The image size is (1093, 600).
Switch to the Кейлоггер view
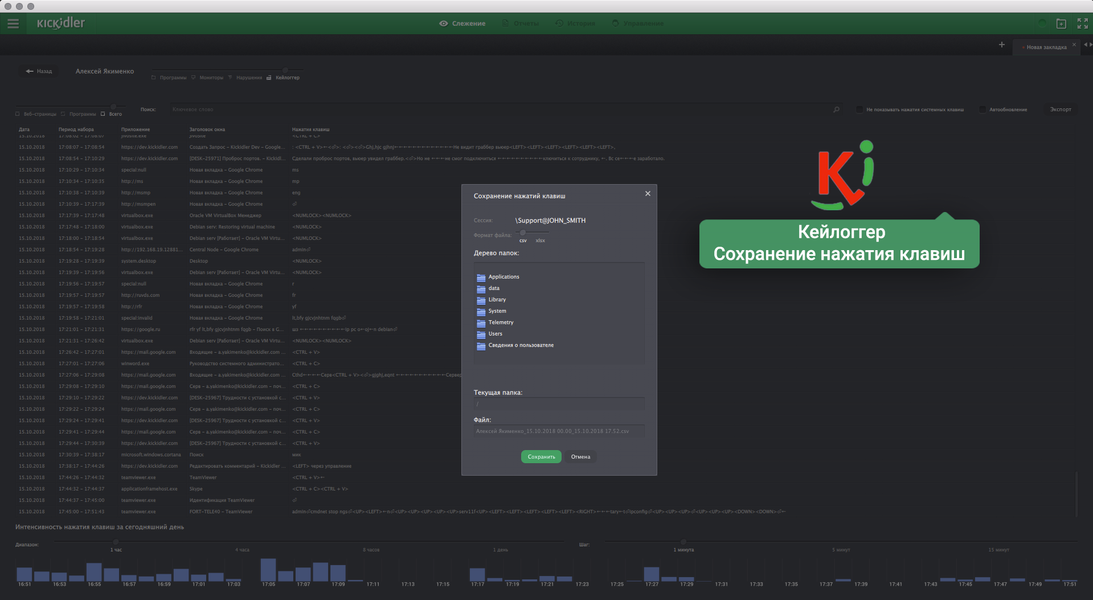(x=284, y=78)
